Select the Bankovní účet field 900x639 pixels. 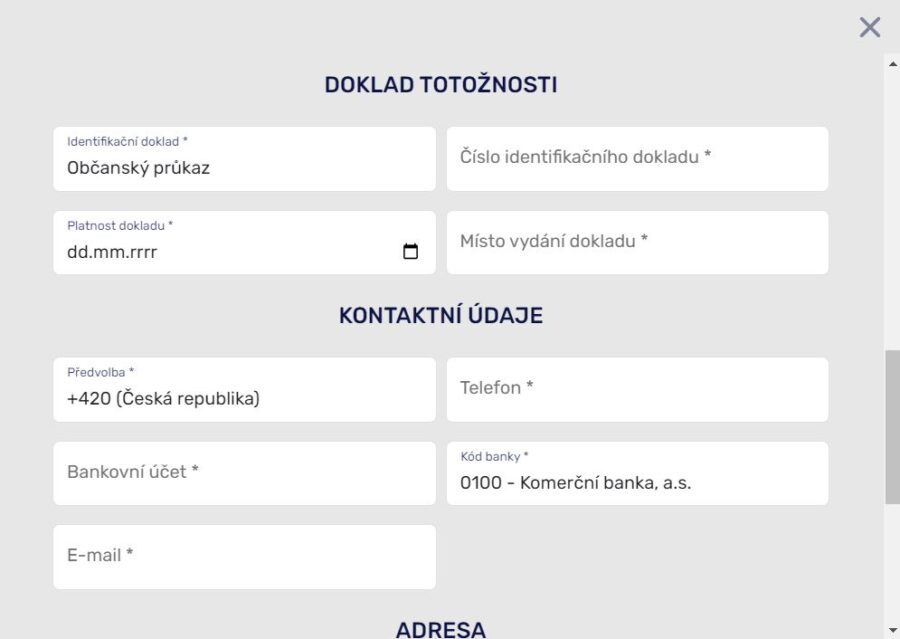(244, 474)
